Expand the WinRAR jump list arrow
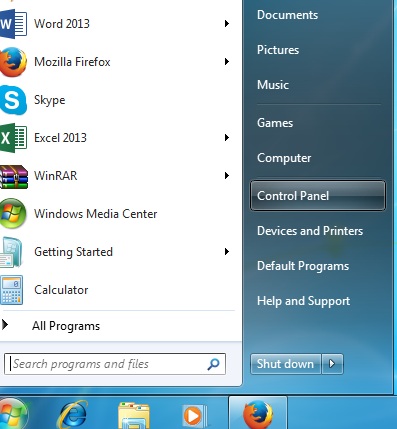 click(227, 176)
